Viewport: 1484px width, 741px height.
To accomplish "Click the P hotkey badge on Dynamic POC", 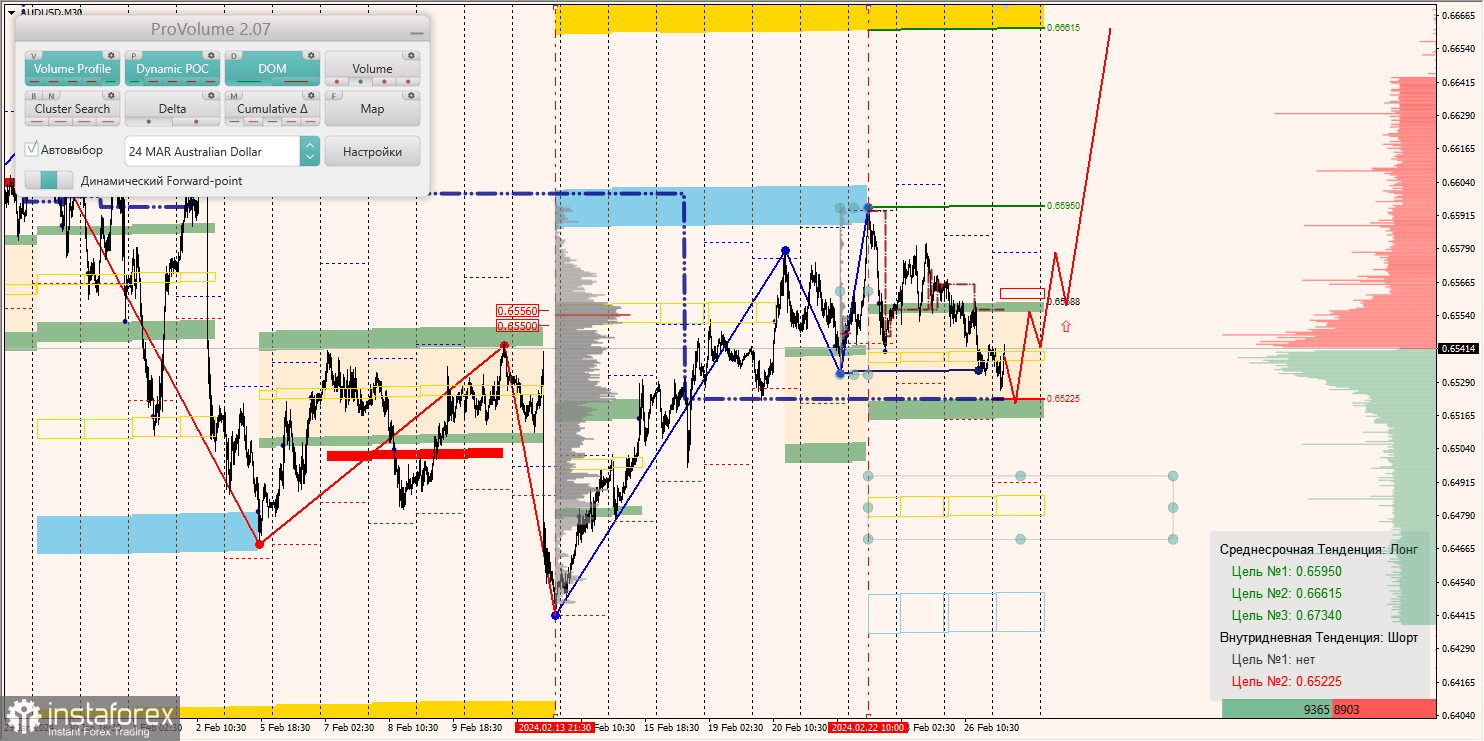I will click(134, 56).
